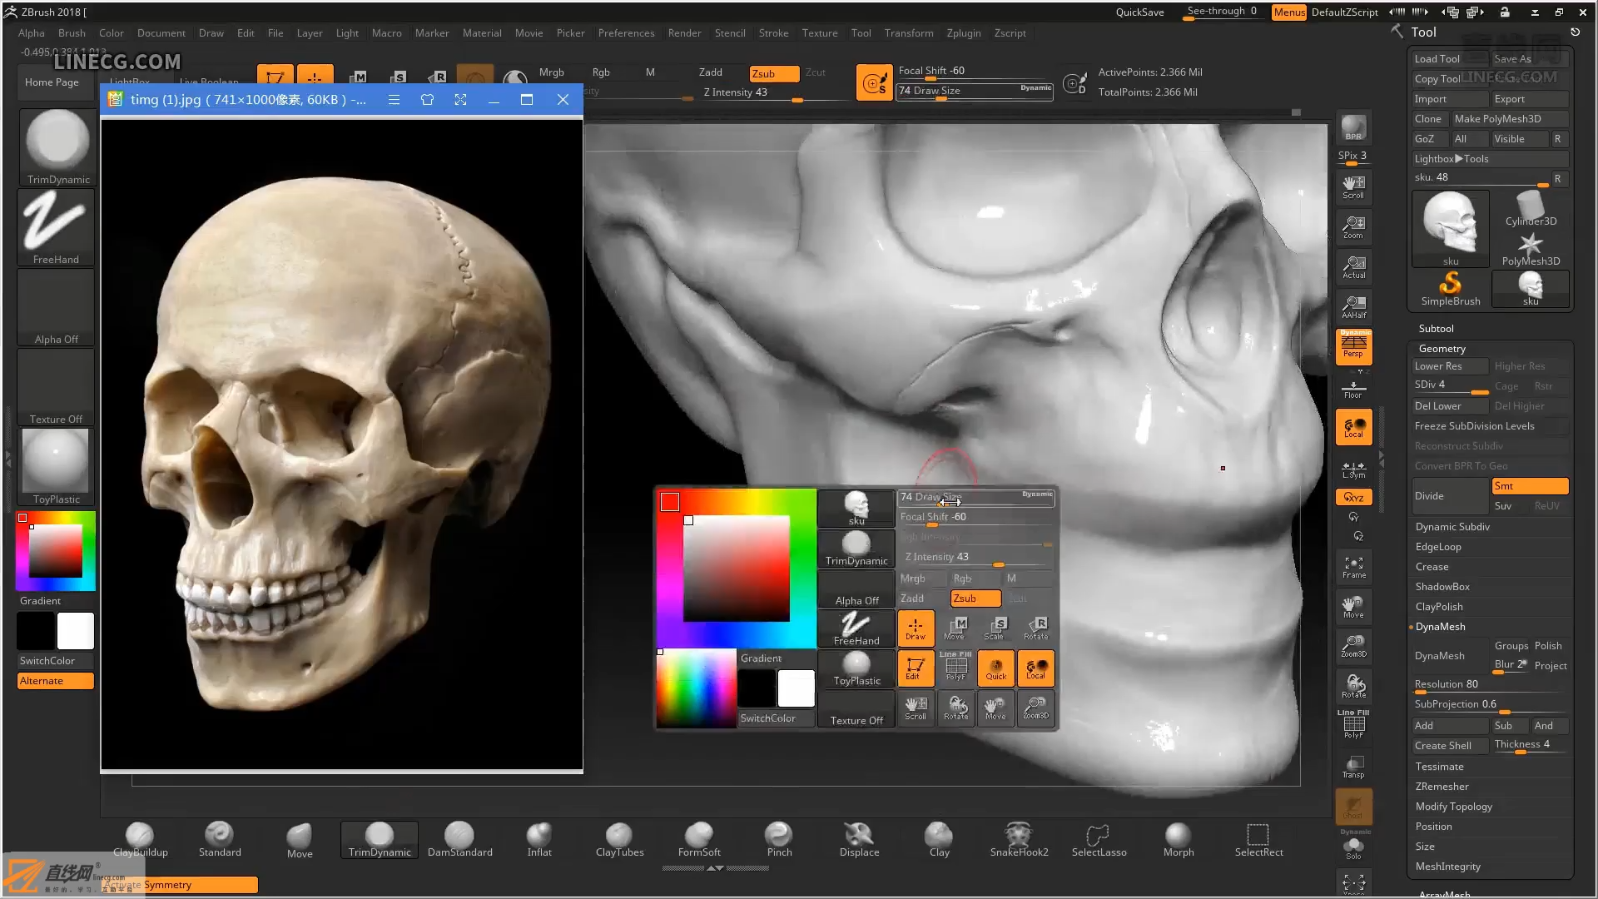Select the SimpleBrush tool thumbnail
The image size is (1598, 899).
[x=1450, y=289]
